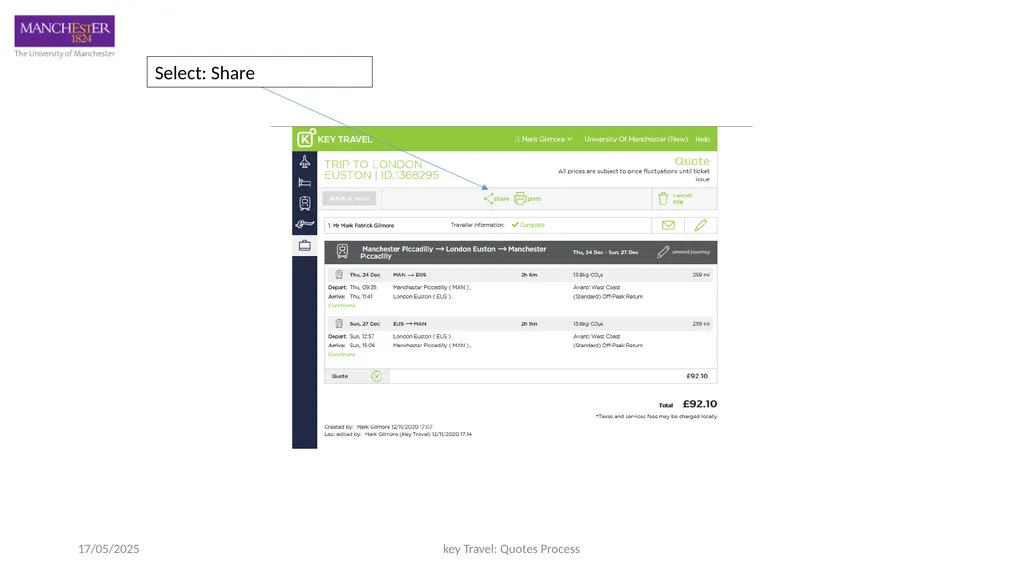The image size is (1024, 575).
Task: Click the 'TRIP TO LONDON EUSTON' title
Action: click(381, 170)
